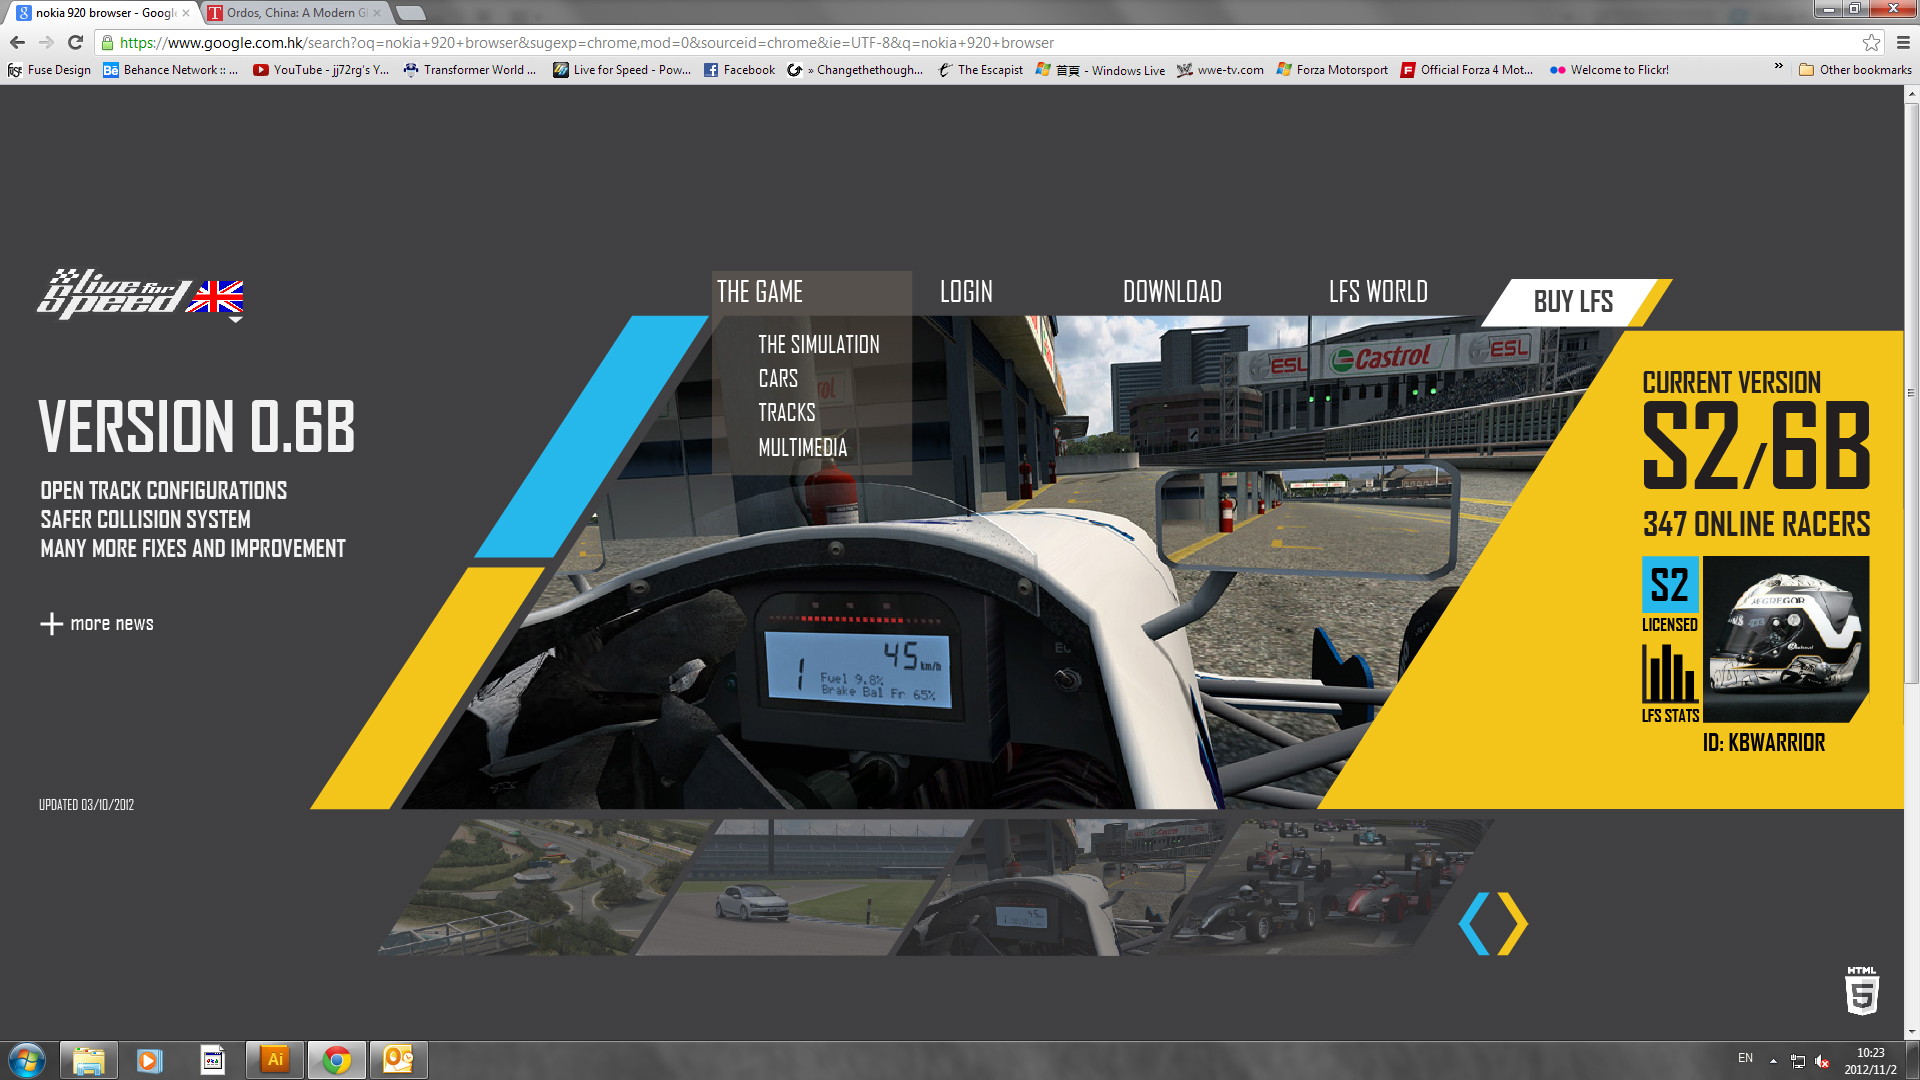Click the blue previous arrow in gallery
Screen dimensions: 1920x1080
pos(1474,924)
